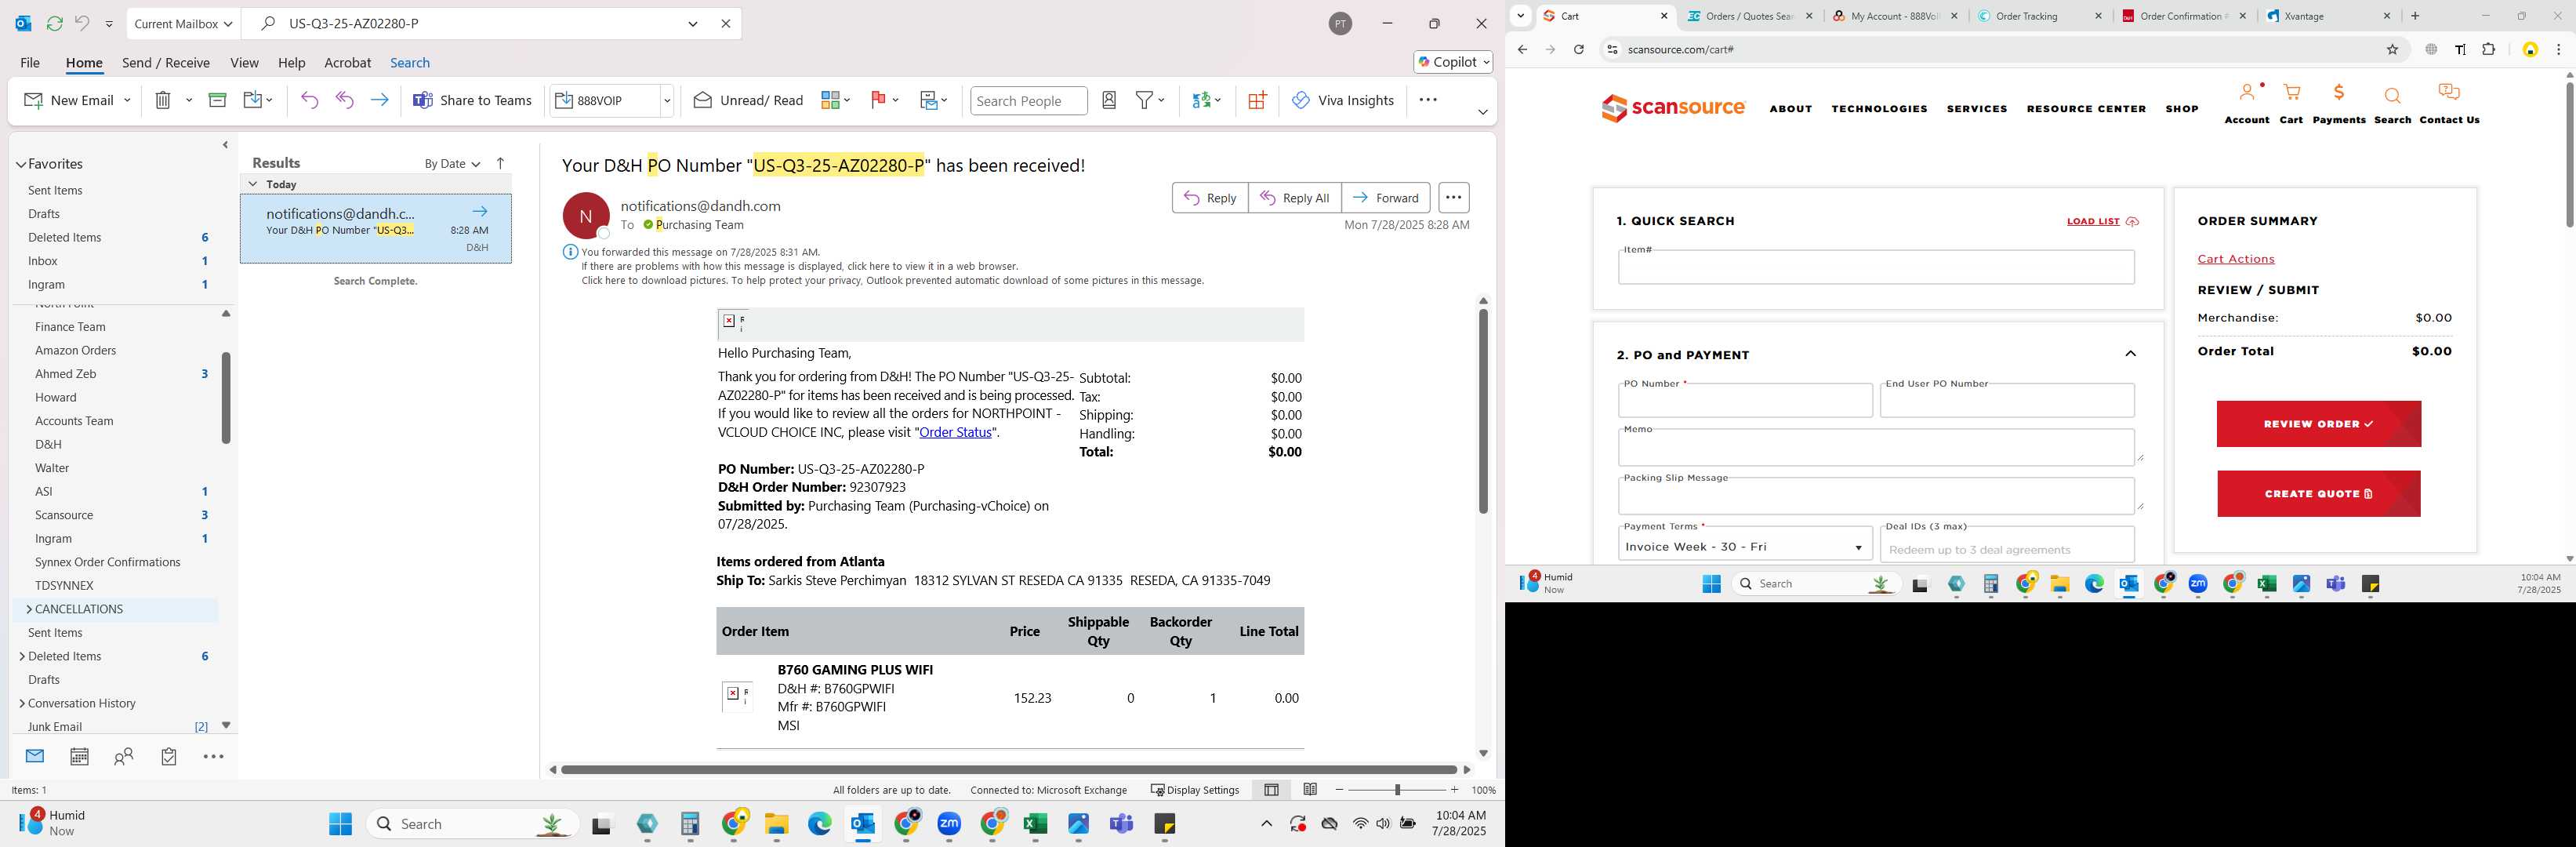
Task: Collapse the folder pane with arrow
Action: tap(225, 145)
